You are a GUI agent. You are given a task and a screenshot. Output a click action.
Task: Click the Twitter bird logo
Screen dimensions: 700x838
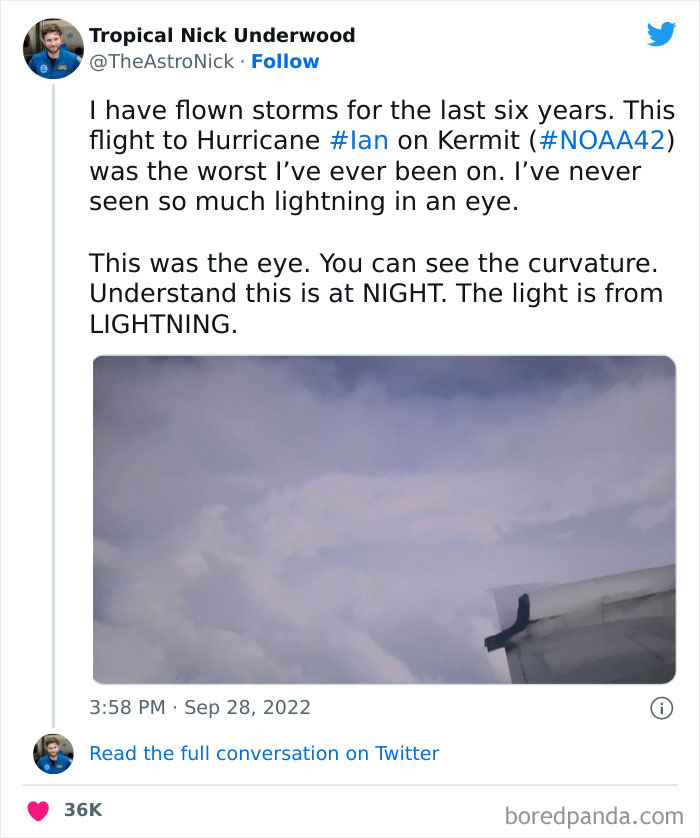point(661,35)
